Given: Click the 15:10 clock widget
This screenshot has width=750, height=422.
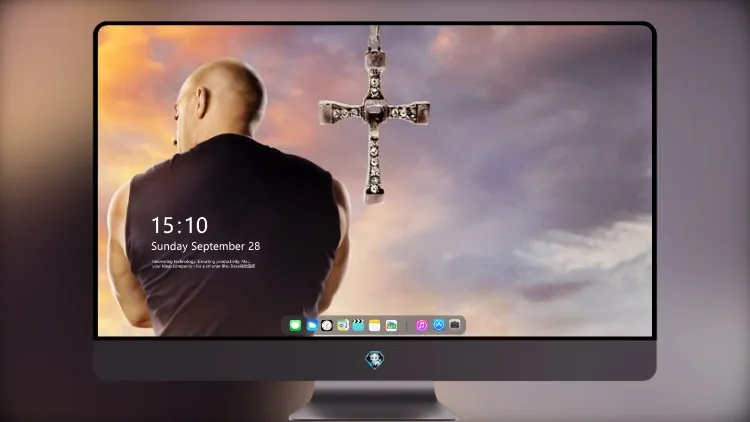Looking at the screenshot, I should (x=179, y=225).
